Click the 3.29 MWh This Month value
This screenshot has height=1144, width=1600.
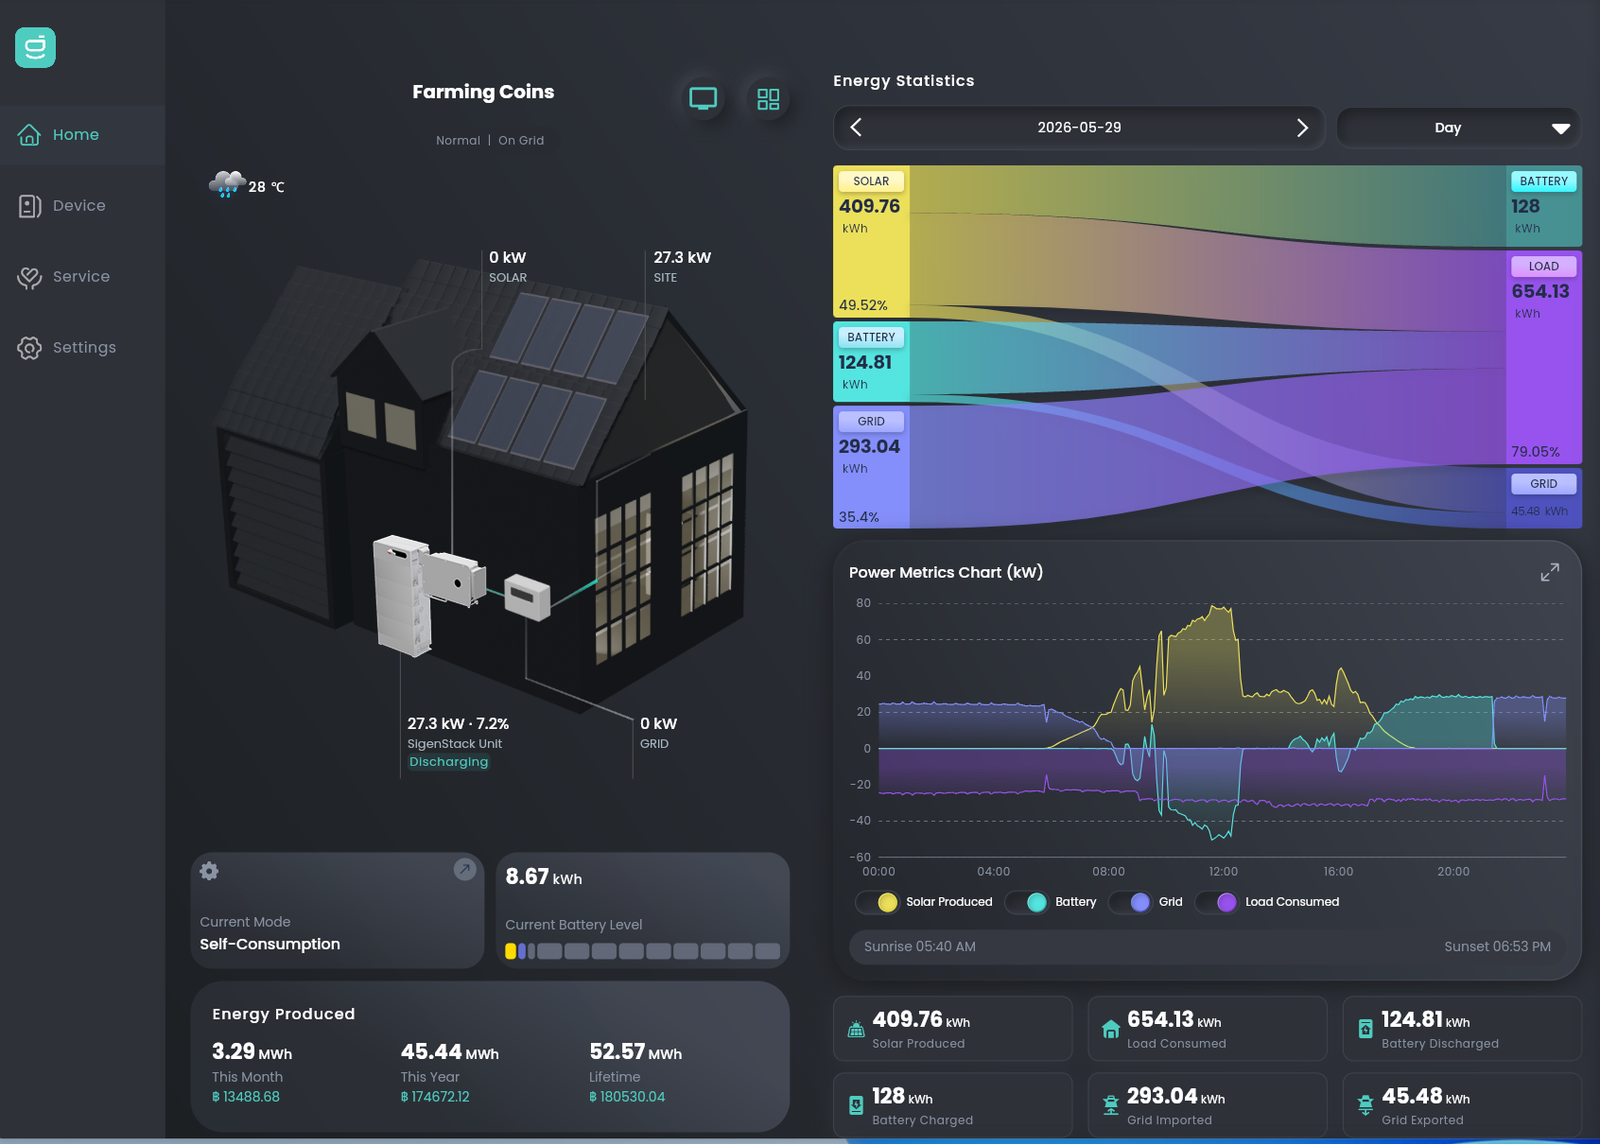pyautogui.click(x=252, y=1052)
